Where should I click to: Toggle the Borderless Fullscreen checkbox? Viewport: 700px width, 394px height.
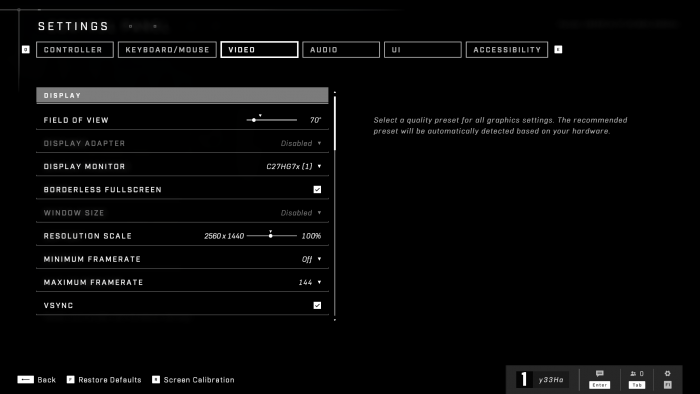coord(317,190)
